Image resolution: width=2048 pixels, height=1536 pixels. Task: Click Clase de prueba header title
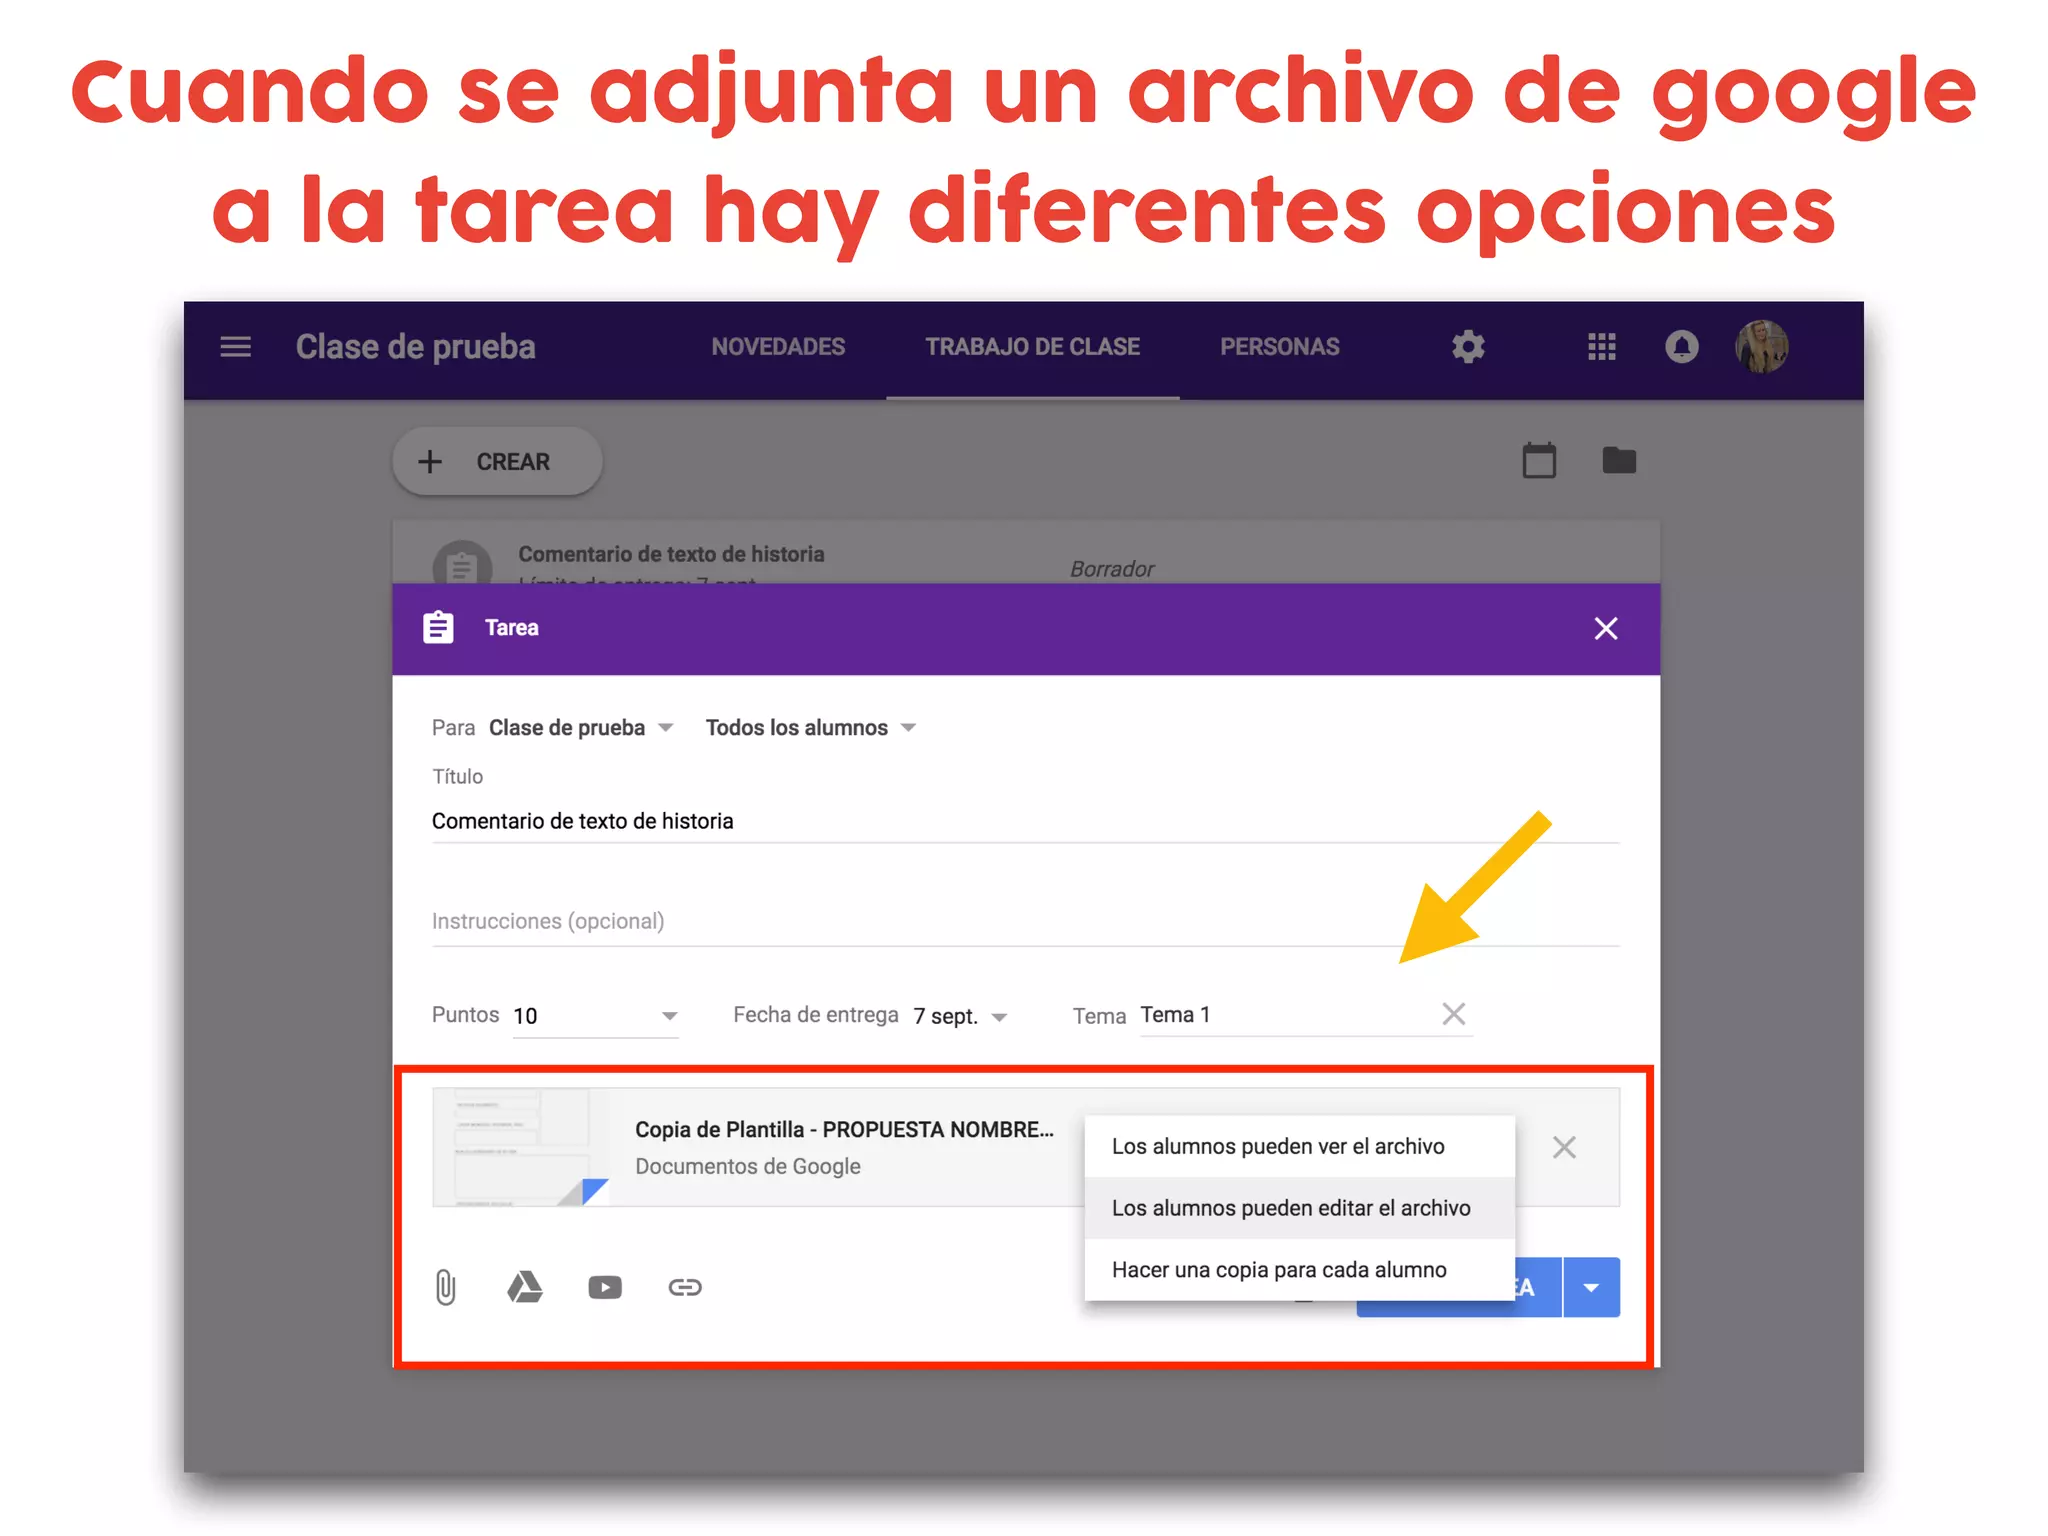(415, 347)
